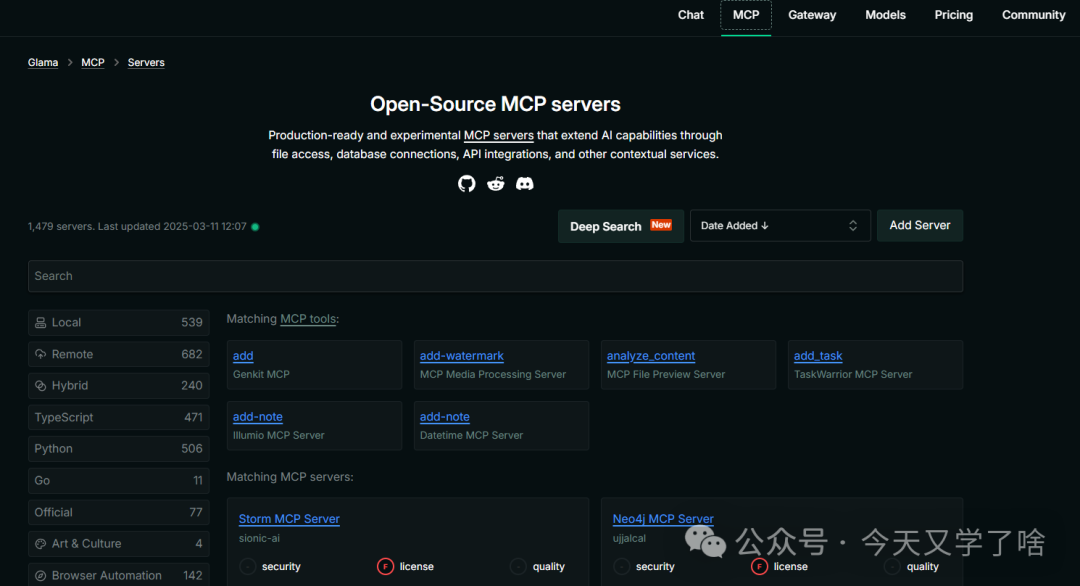Open the Storm MCP Server link
Screen dimensions: 1080x586
[x=289, y=519]
